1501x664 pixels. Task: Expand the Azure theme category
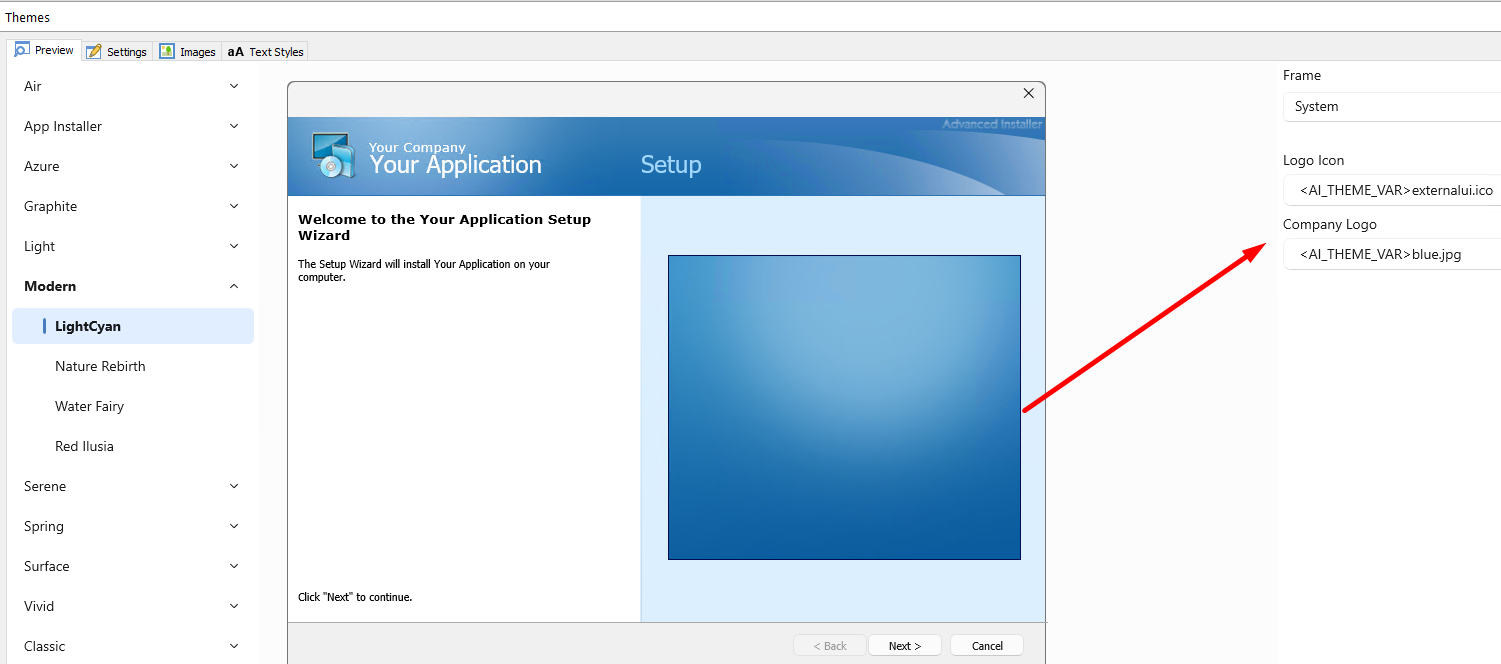234,166
